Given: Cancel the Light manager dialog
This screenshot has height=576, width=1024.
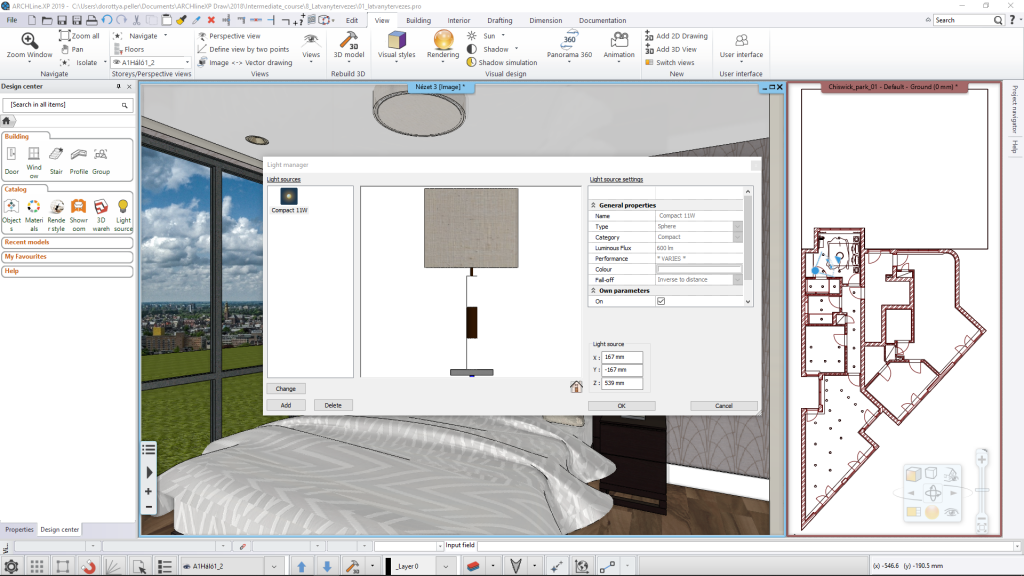Looking at the screenshot, I should click(x=724, y=406).
